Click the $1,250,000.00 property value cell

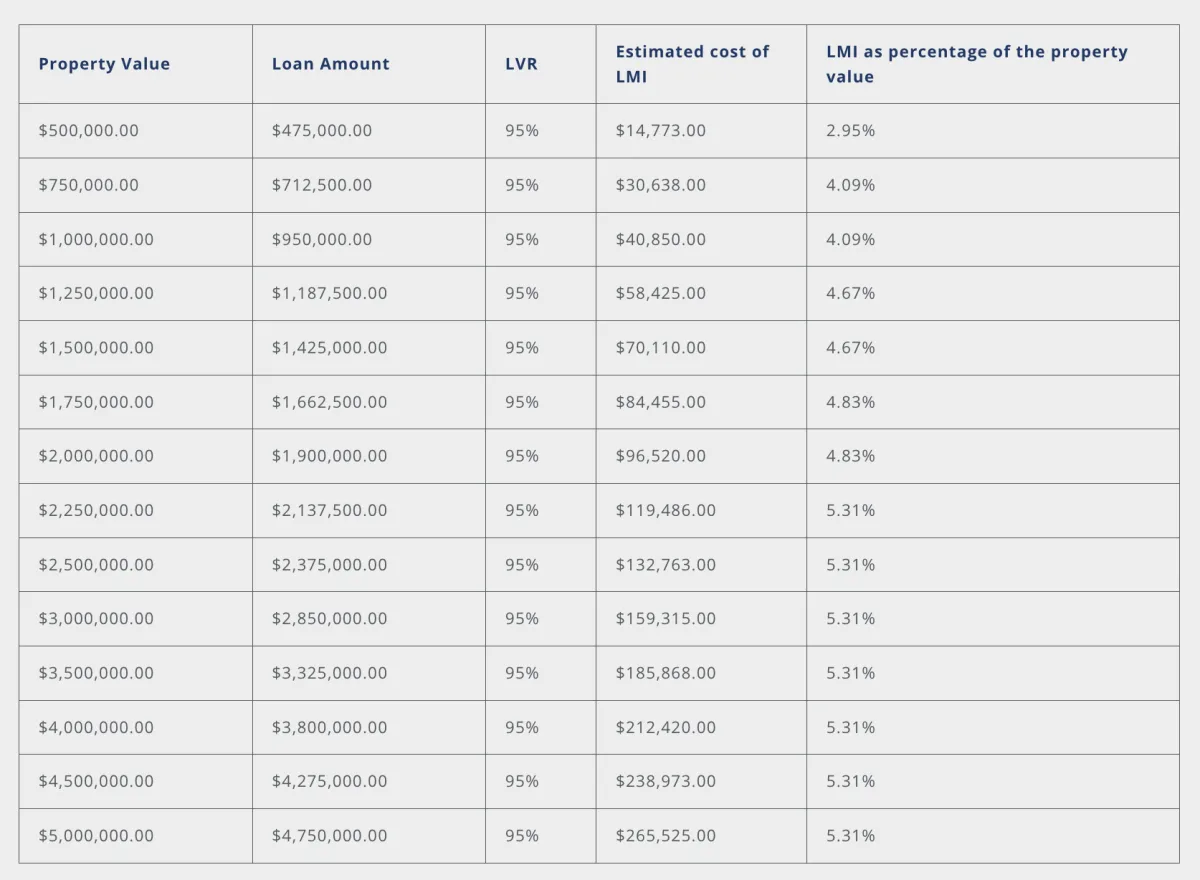(x=96, y=294)
